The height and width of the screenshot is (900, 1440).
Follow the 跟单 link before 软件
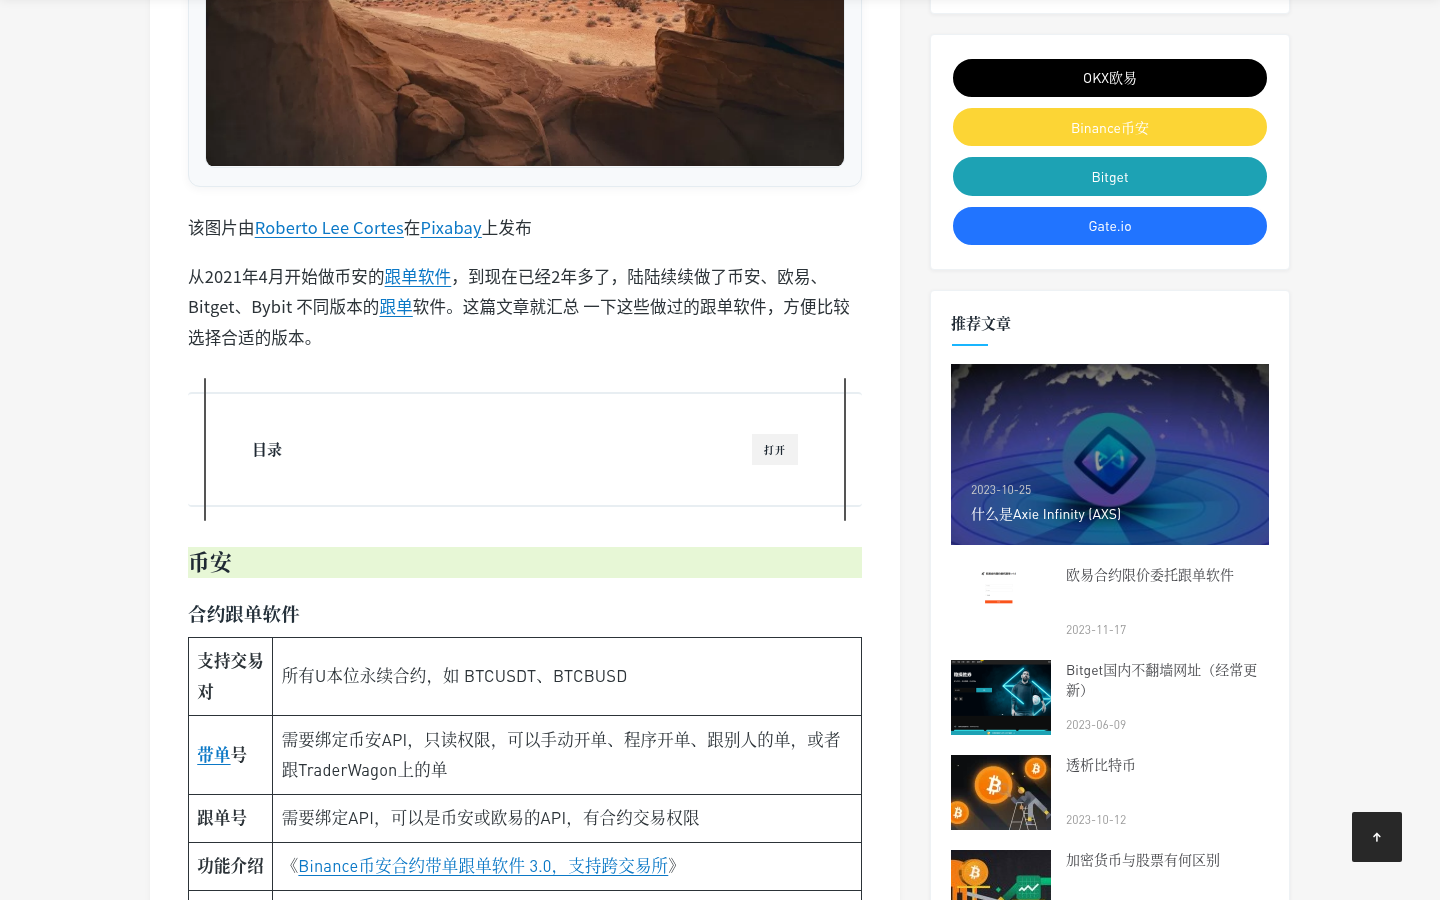click(x=396, y=307)
